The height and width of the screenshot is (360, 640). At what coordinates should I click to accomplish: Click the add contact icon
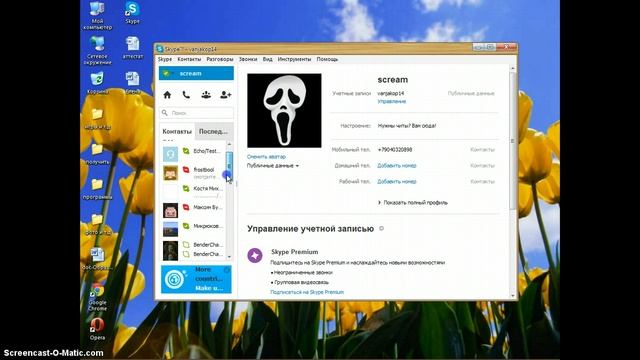(x=225, y=95)
